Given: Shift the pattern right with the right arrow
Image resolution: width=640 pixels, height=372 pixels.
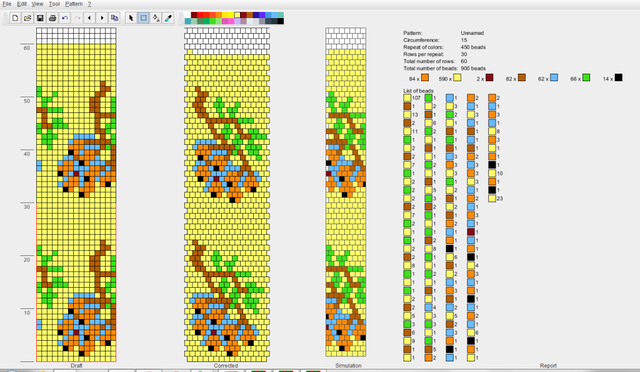Looking at the screenshot, I should pos(102,18).
